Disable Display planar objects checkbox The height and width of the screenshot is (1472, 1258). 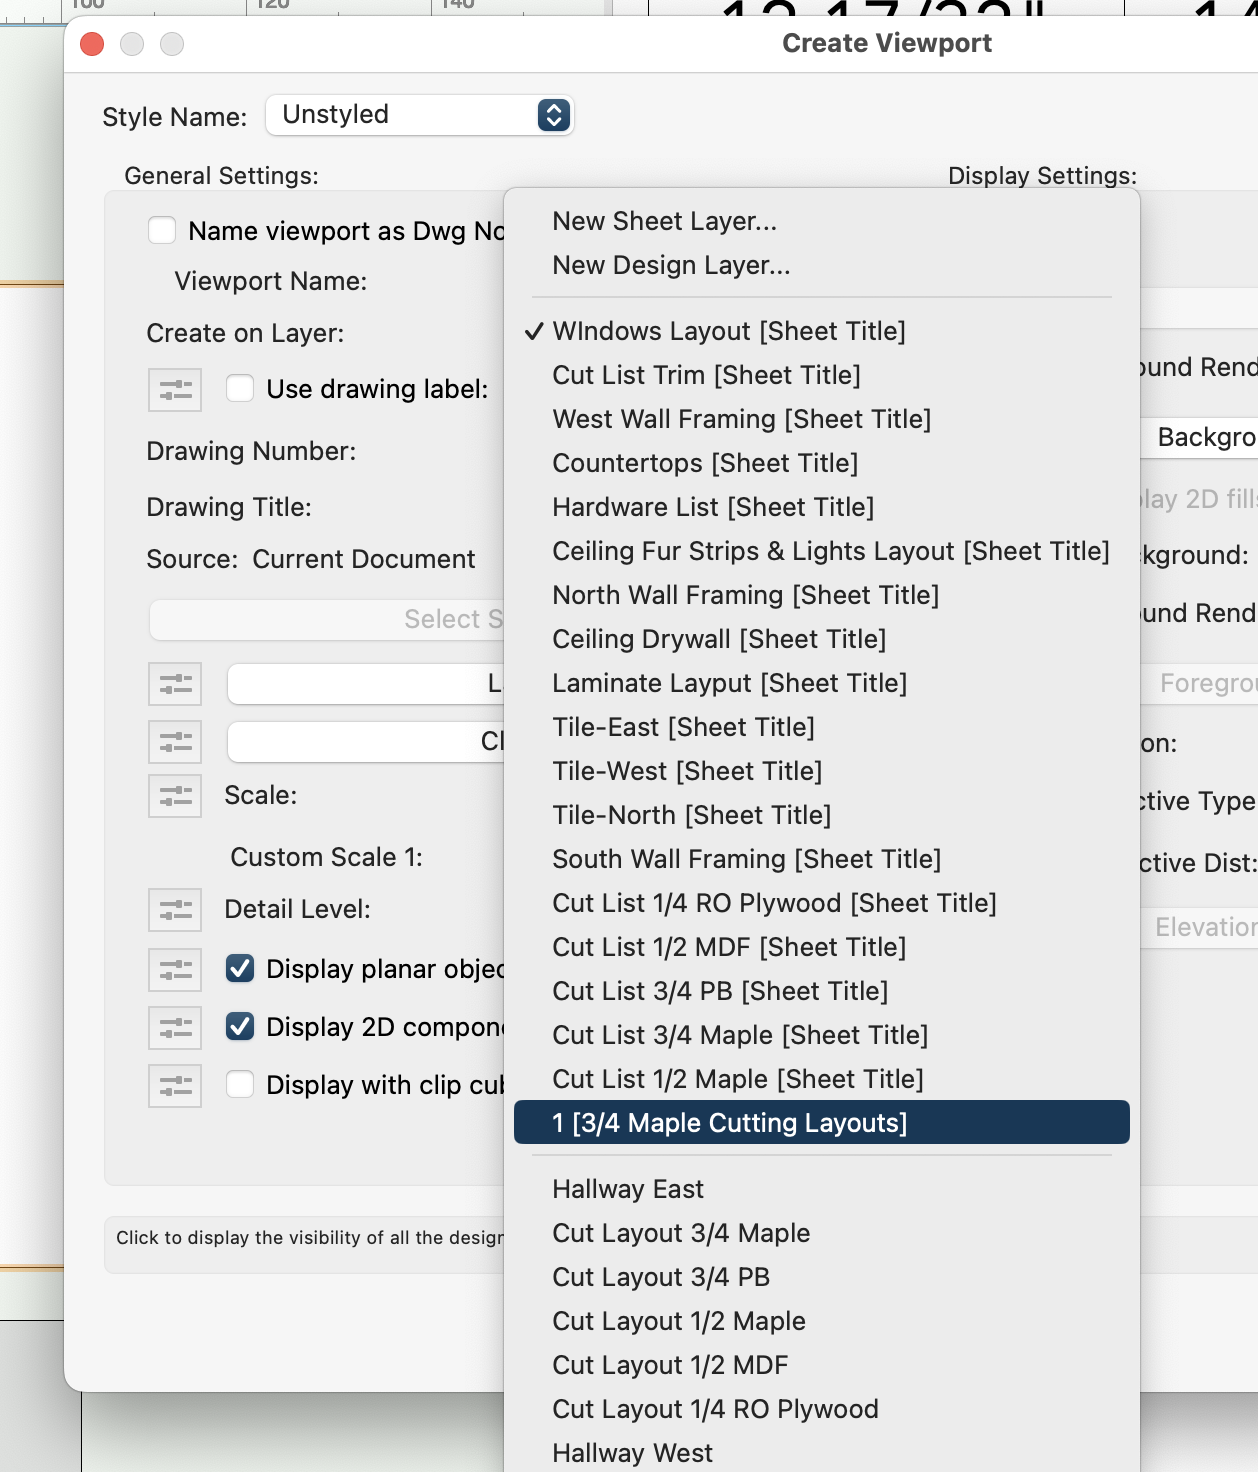pos(239,969)
